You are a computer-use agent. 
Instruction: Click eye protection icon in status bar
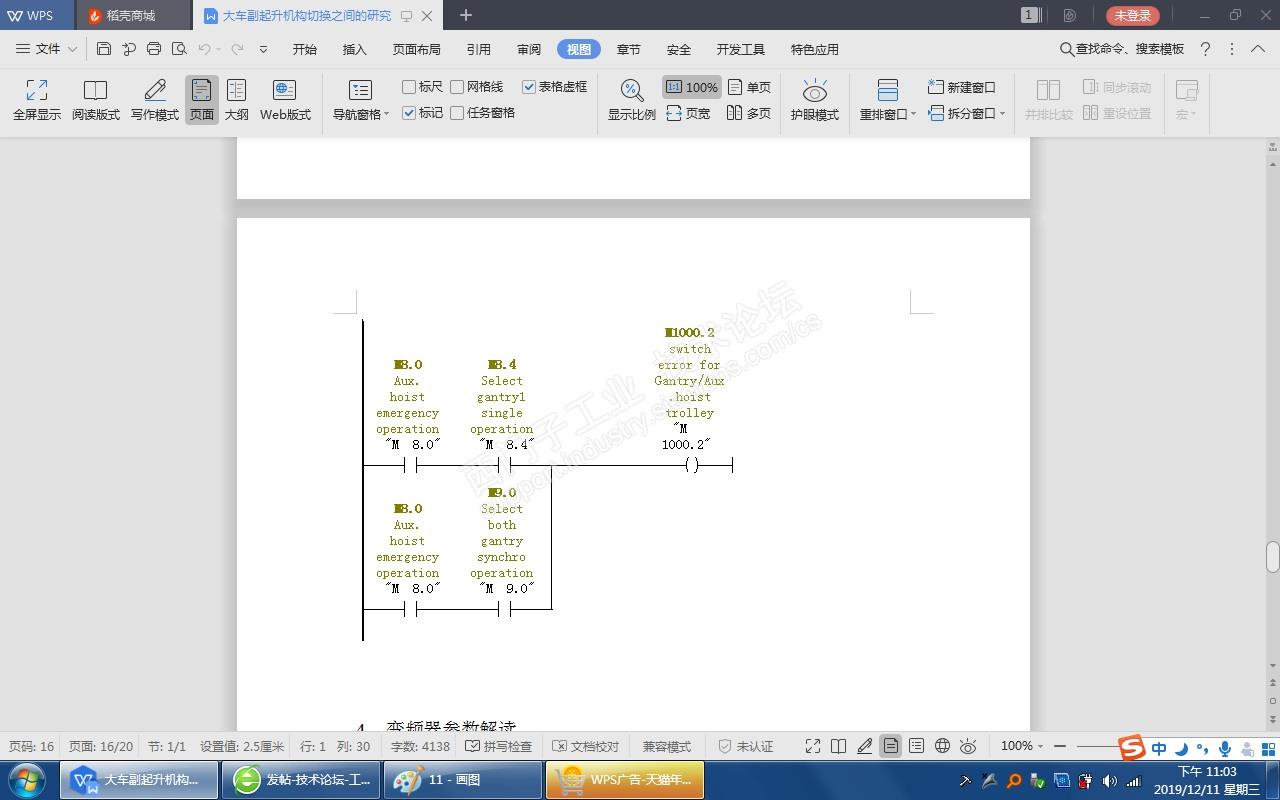(x=968, y=746)
